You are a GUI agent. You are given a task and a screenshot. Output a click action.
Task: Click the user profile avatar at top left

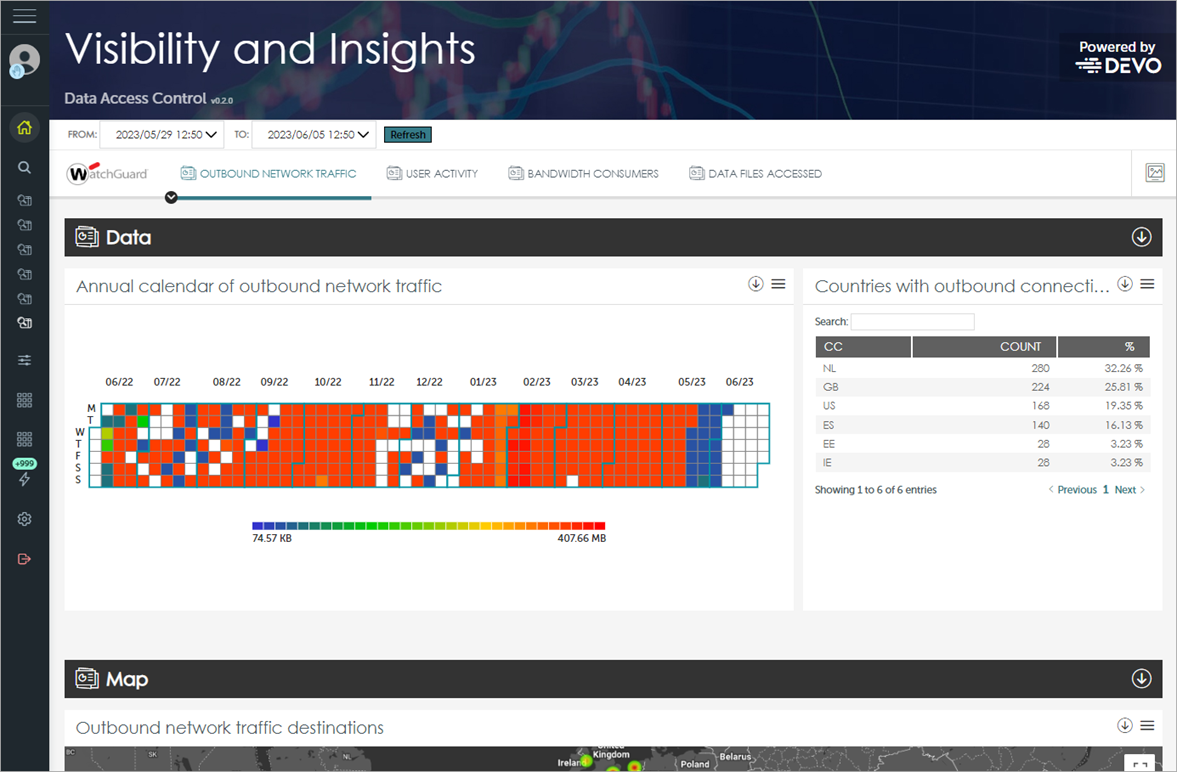click(22, 58)
